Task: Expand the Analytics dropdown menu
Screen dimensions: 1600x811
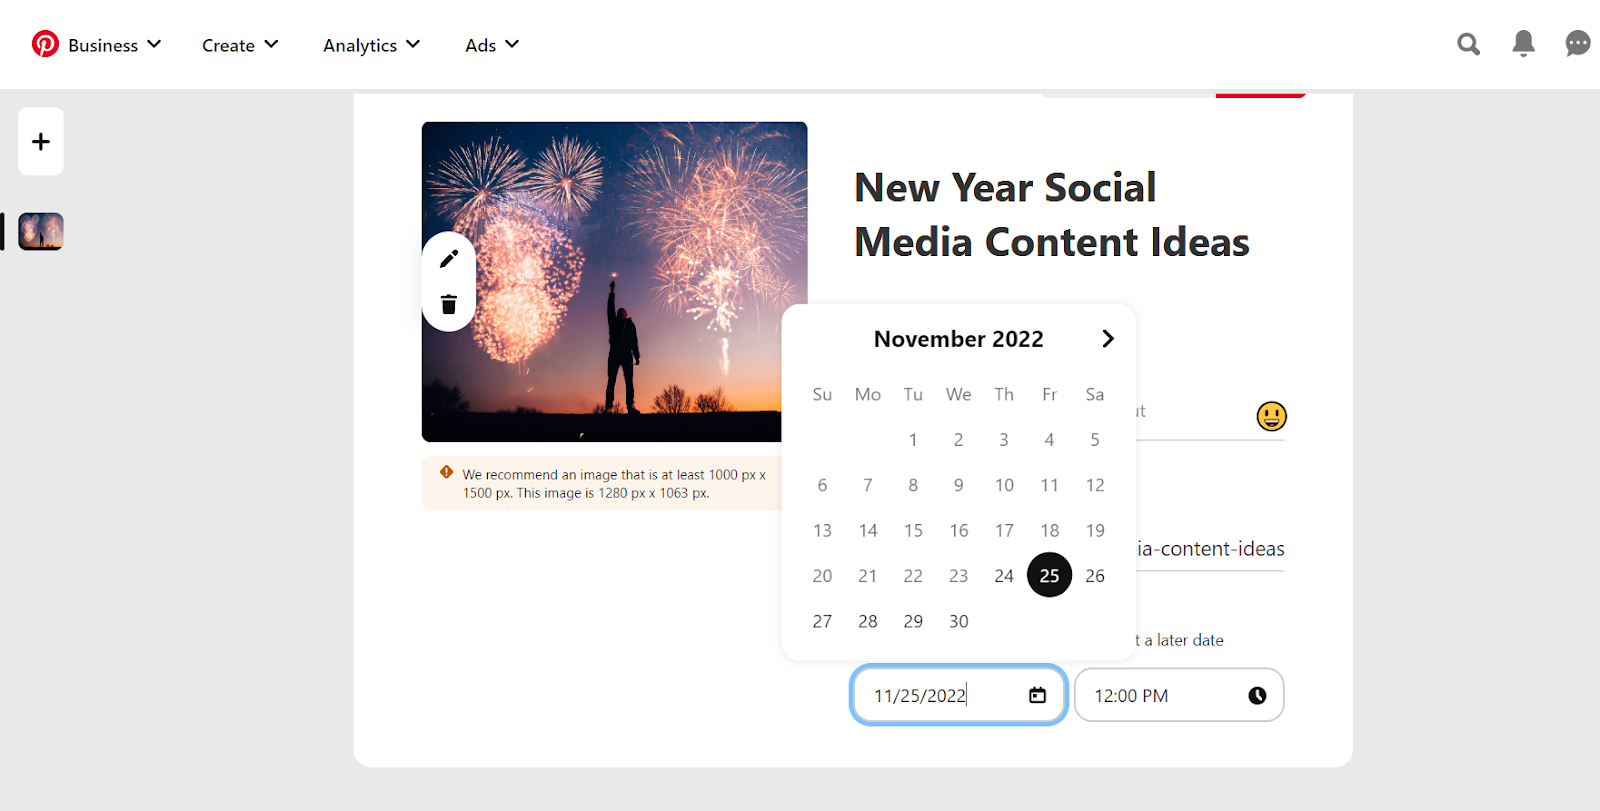Action: coord(371,45)
